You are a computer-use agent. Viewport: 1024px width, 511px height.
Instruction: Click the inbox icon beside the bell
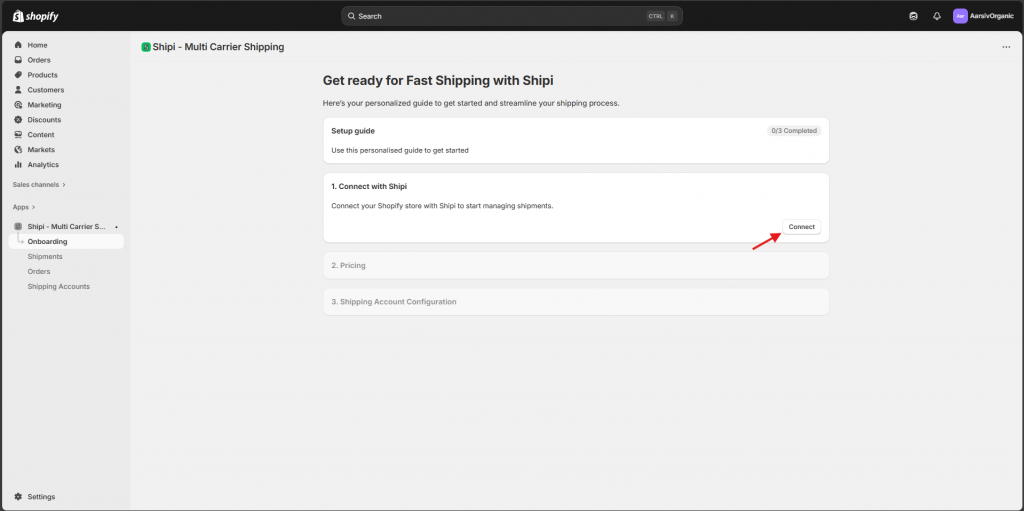913,16
